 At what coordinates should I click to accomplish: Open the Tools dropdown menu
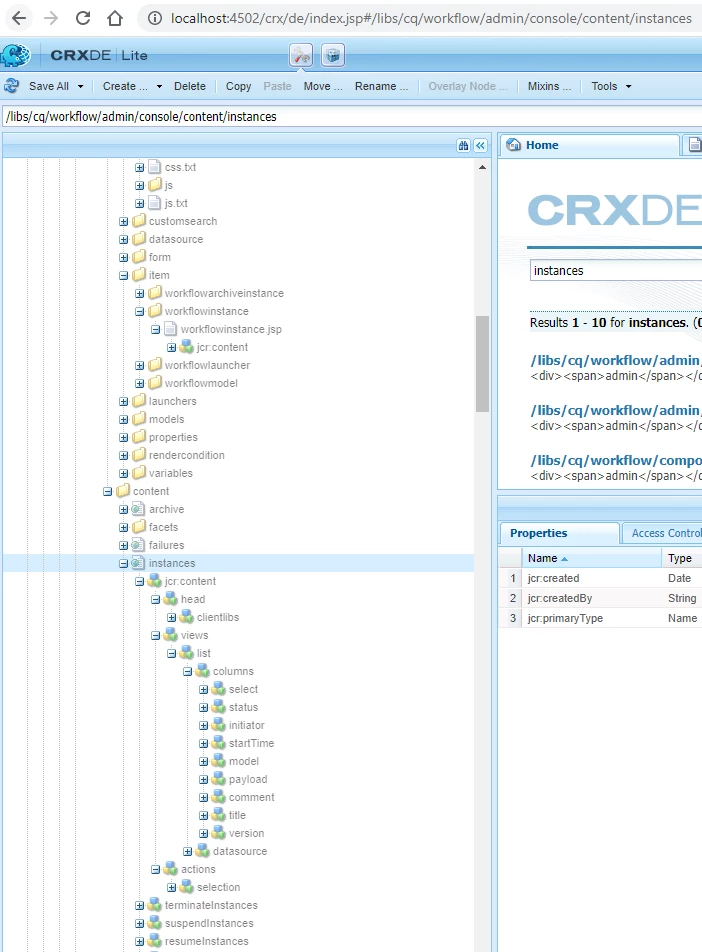tap(612, 86)
